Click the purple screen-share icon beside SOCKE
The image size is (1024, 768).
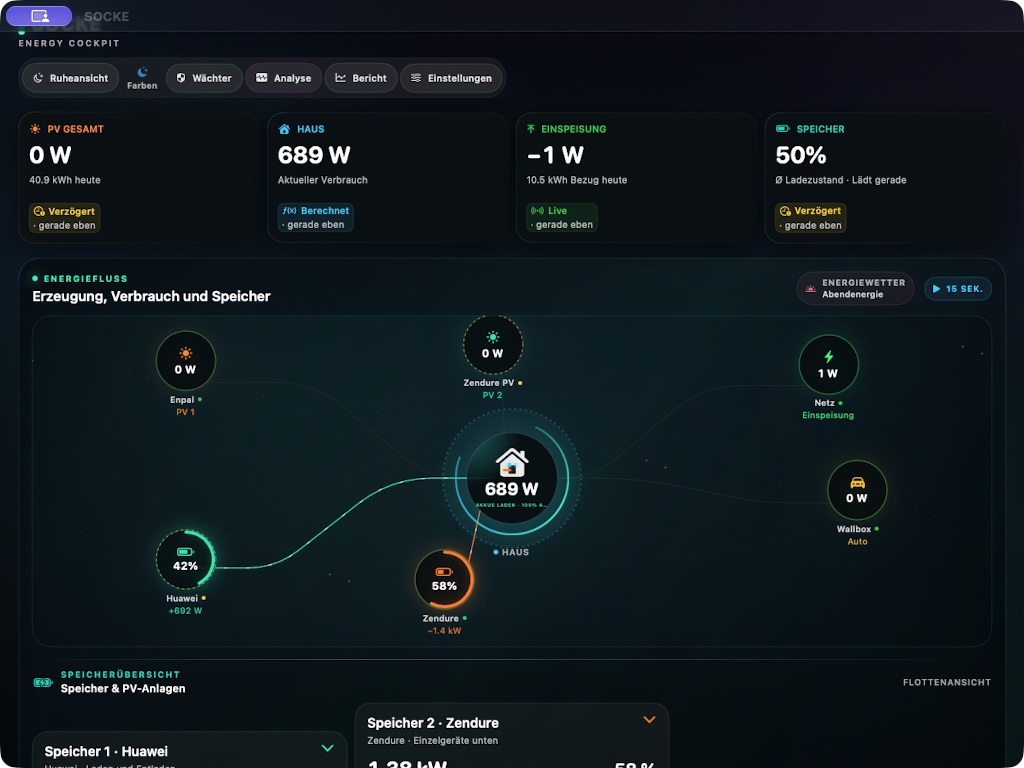pyautogui.click(x=39, y=16)
